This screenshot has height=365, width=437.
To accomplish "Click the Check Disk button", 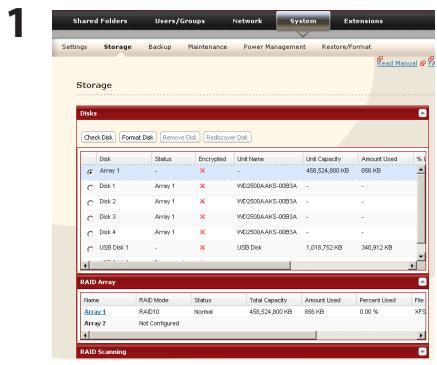I will point(98,137).
